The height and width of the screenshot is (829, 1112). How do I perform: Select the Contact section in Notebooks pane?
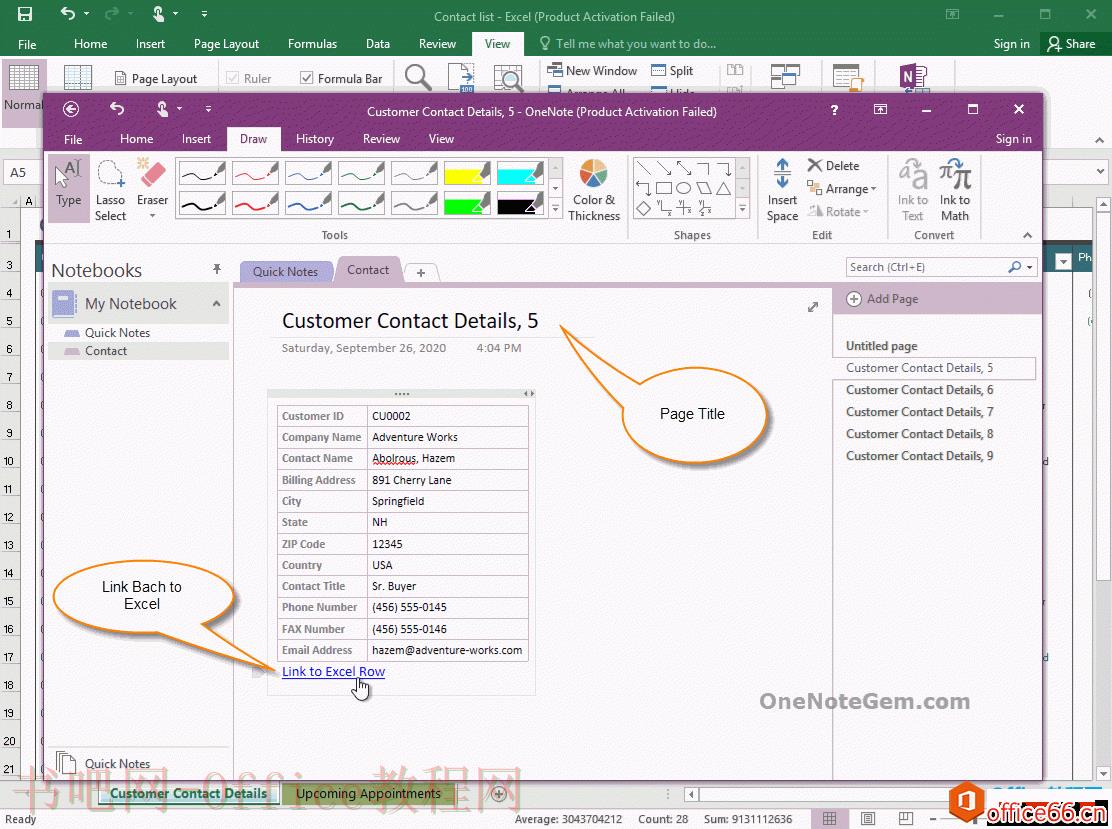[138, 351]
